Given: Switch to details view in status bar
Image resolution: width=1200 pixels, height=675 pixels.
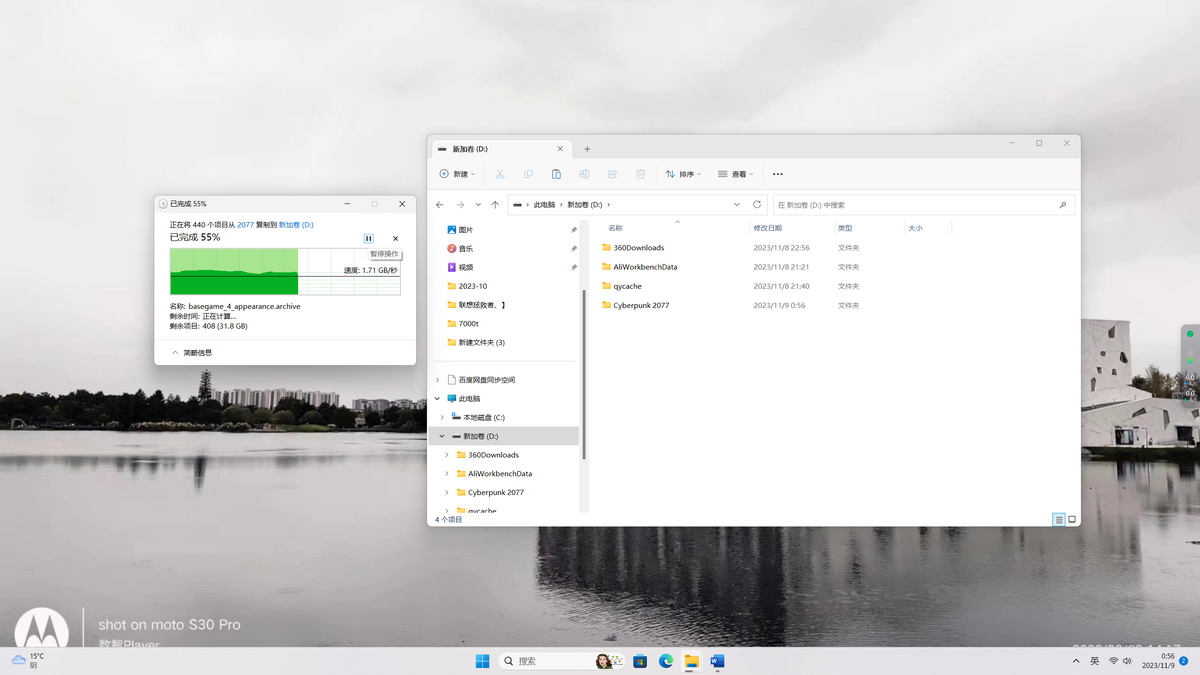Looking at the screenshot, I should point(1059,520).
